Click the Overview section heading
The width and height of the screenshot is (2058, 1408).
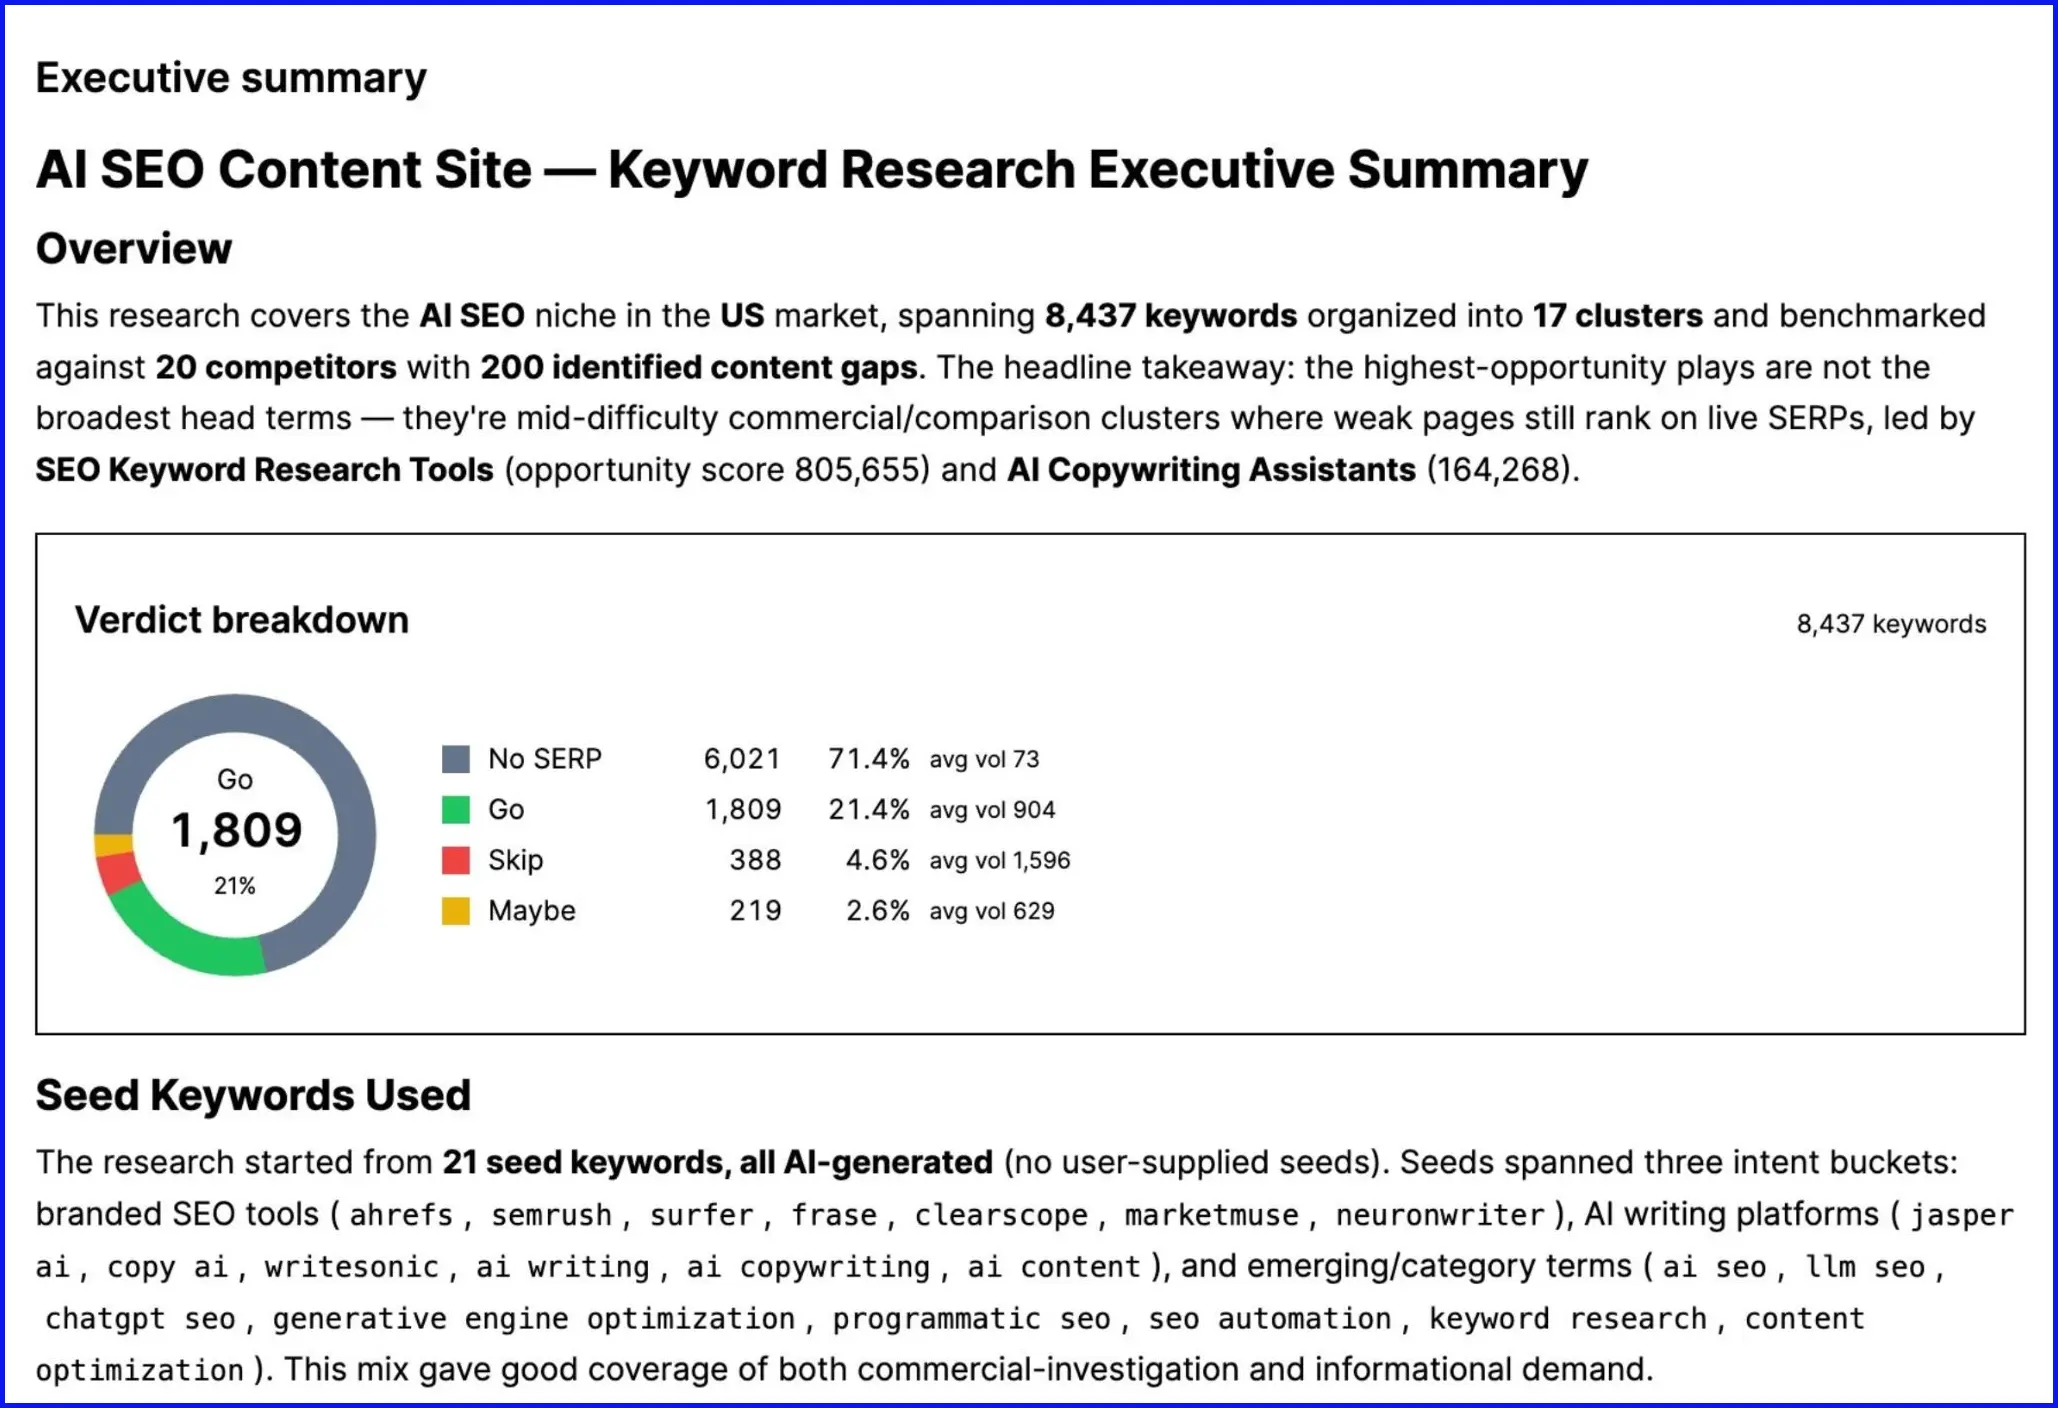pos(134,248)
